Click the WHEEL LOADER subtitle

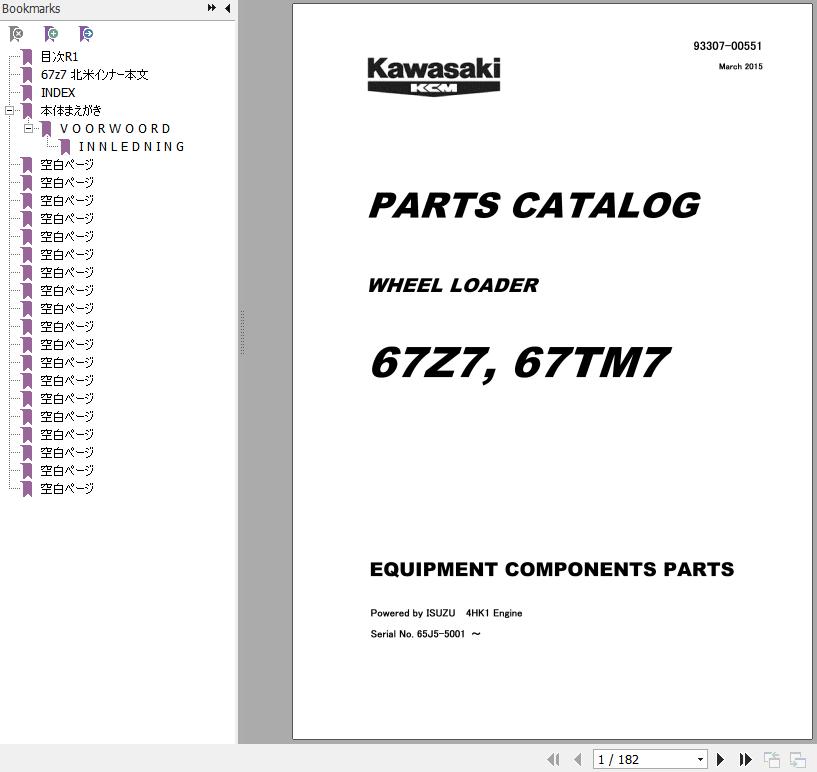[x=453, y=285]
